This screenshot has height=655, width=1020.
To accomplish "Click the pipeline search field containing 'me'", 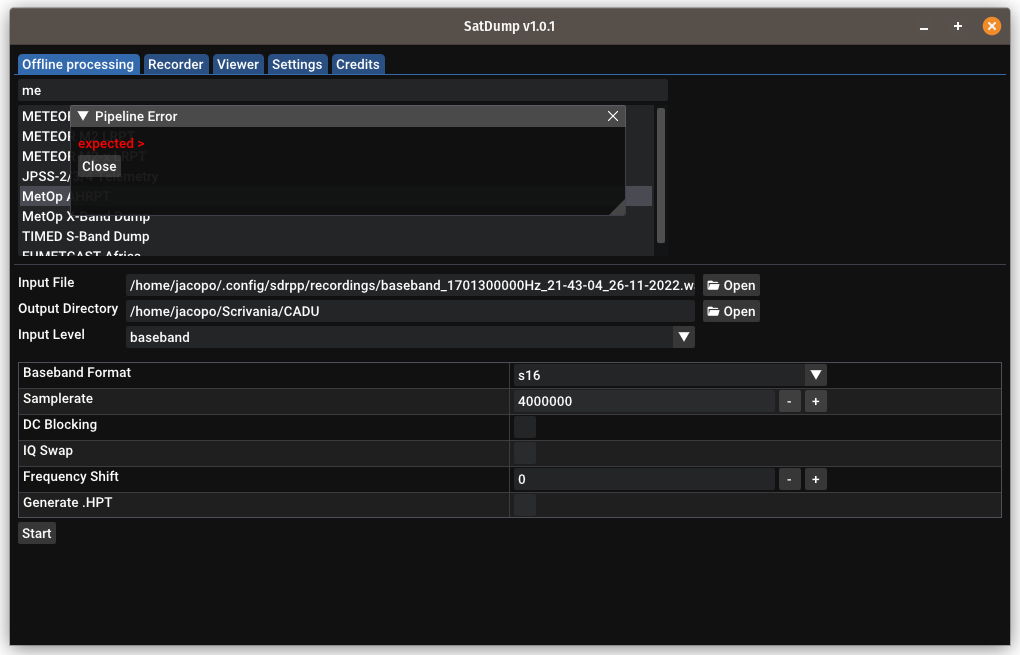I will [342, 90].
